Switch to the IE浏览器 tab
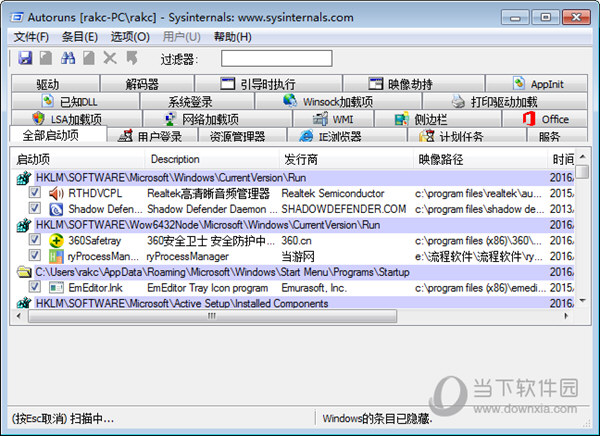The width and height of the screenshot is (600, 436). tap(347, 136)
